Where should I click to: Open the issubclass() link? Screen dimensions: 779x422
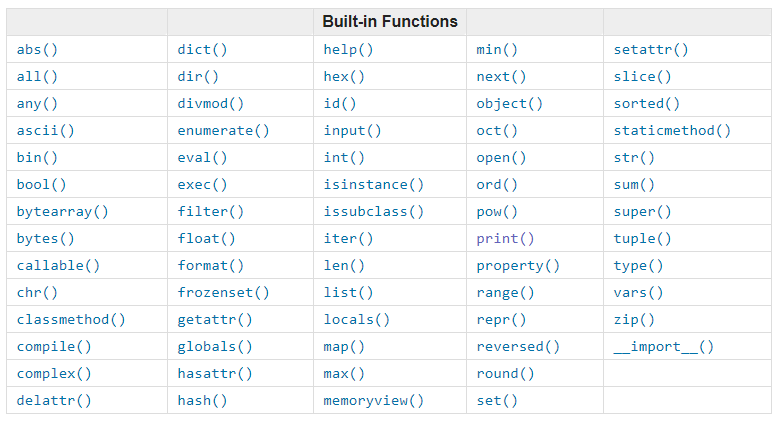click(x=373, y=211)
